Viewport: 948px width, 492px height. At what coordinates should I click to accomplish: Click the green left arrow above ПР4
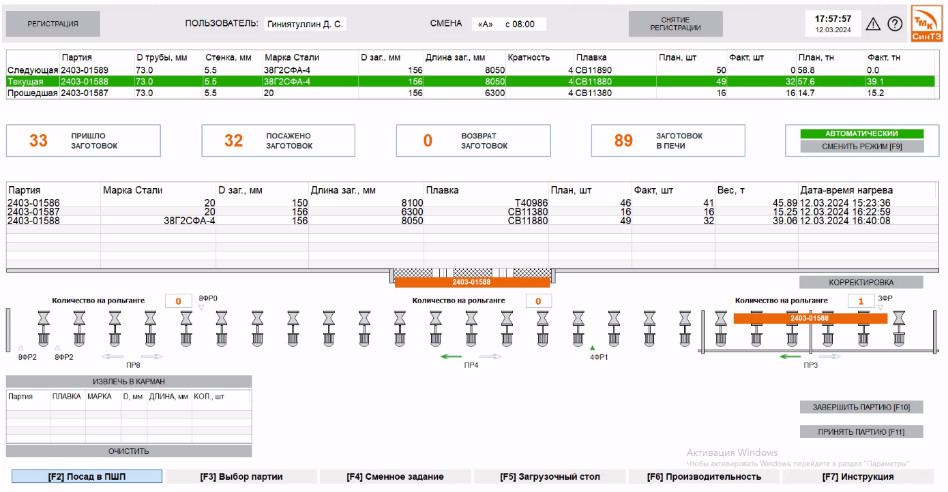pyautogui.click(x=453, y=356)
